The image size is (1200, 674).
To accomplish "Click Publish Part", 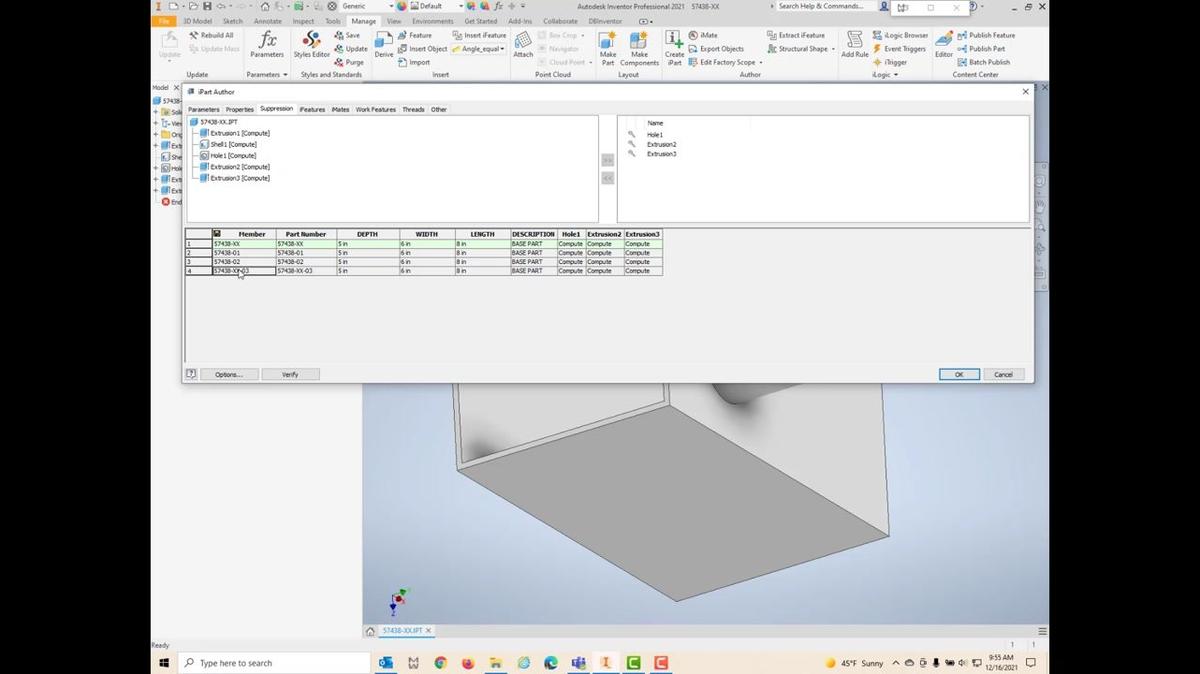I will click(x=981, y=48).
